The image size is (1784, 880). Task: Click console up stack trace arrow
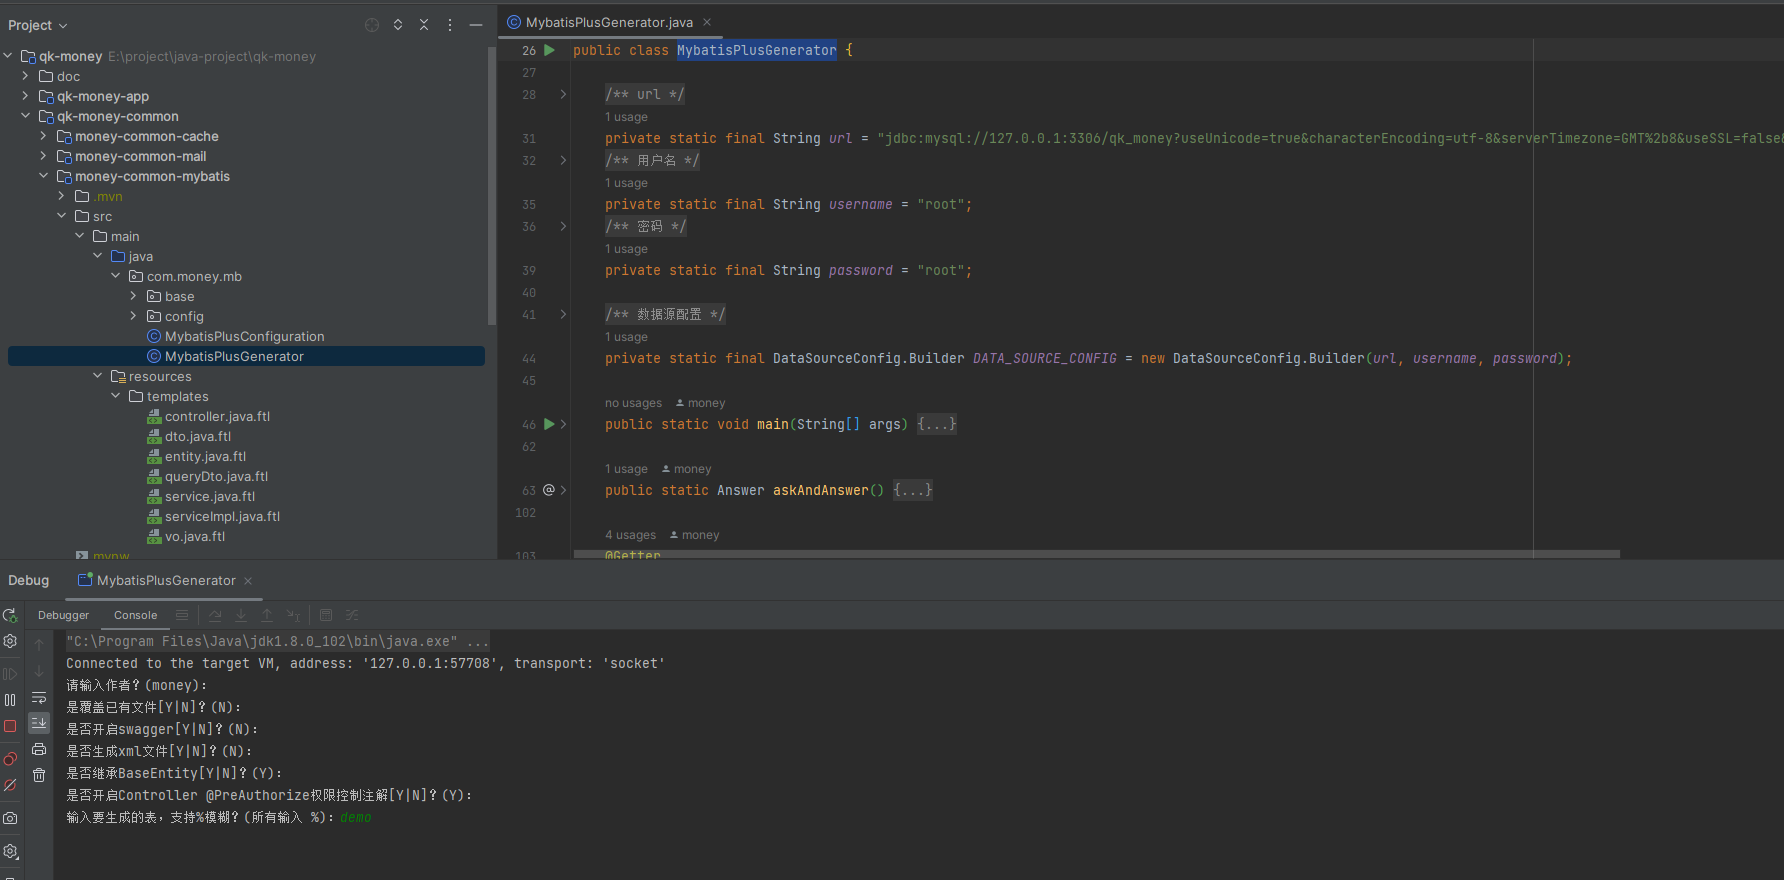pyautogui.click(x=39, y=645)
